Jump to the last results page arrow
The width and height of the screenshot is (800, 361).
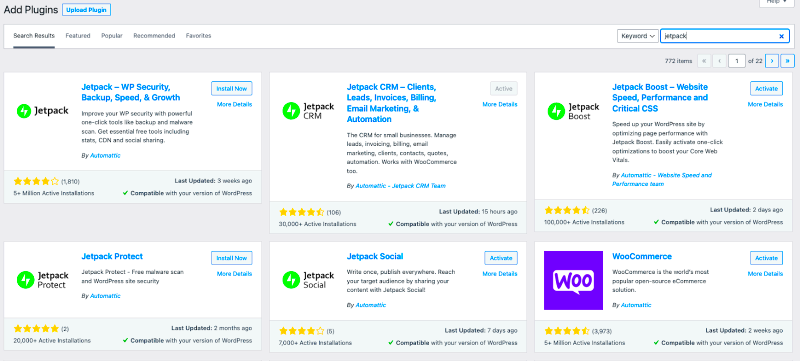click(x=788, y=61)
